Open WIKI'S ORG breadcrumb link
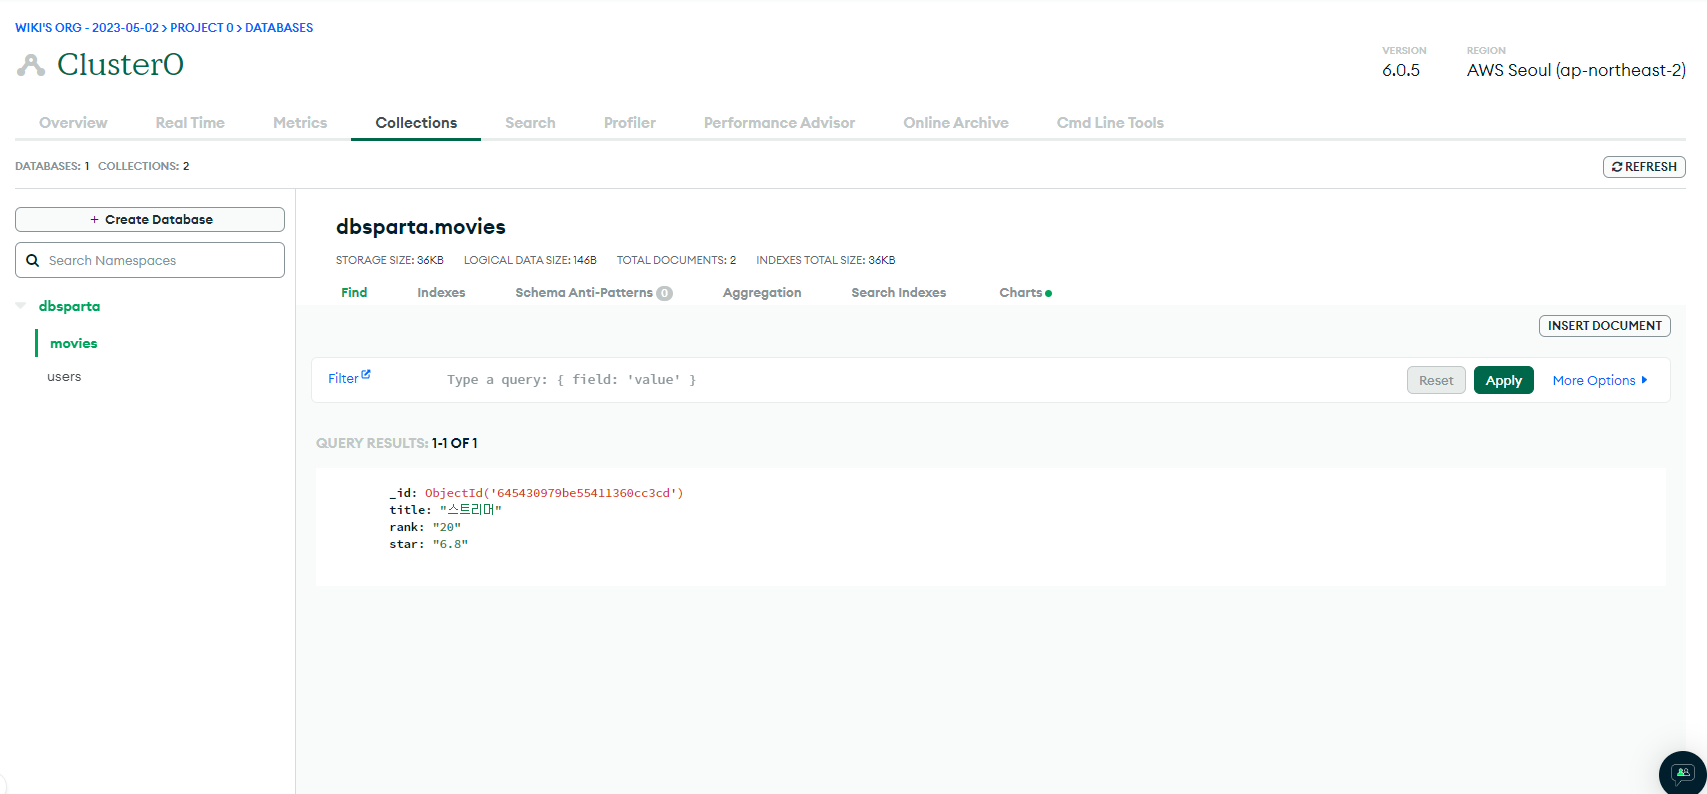 point(87,28)
